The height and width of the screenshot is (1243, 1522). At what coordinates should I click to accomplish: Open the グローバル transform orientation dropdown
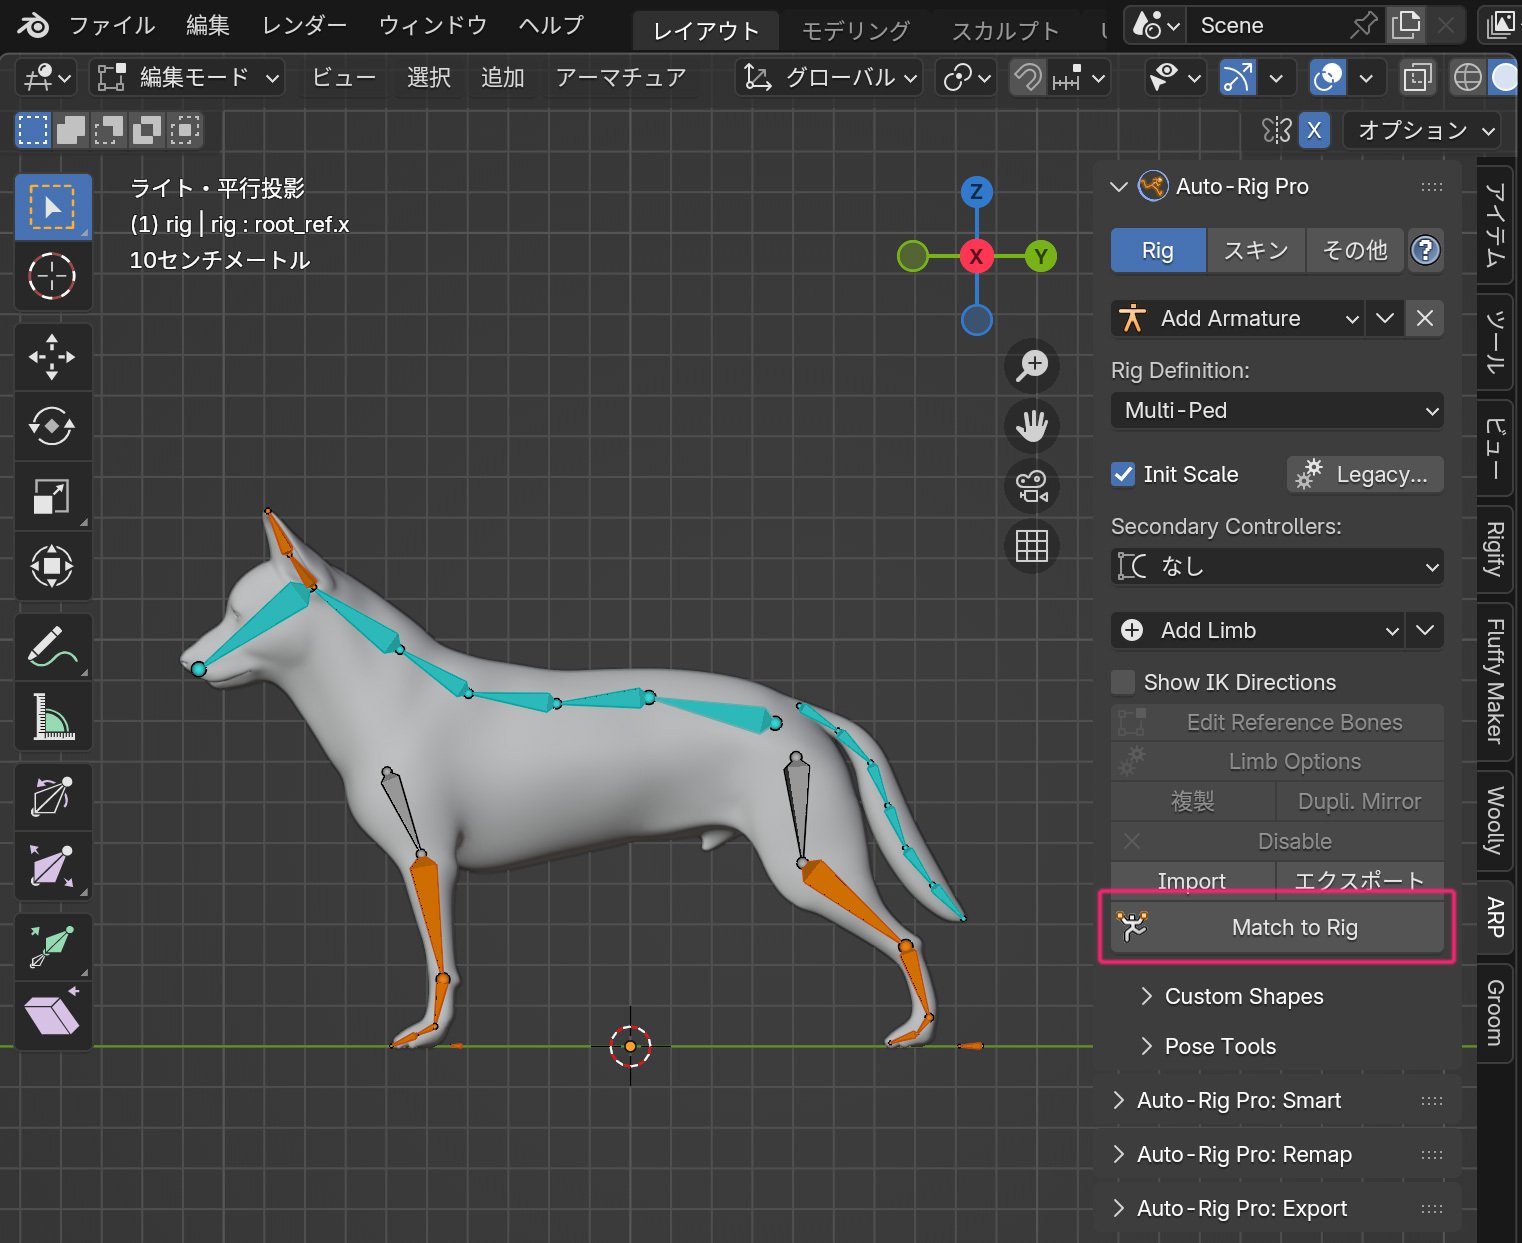point(830,77)
